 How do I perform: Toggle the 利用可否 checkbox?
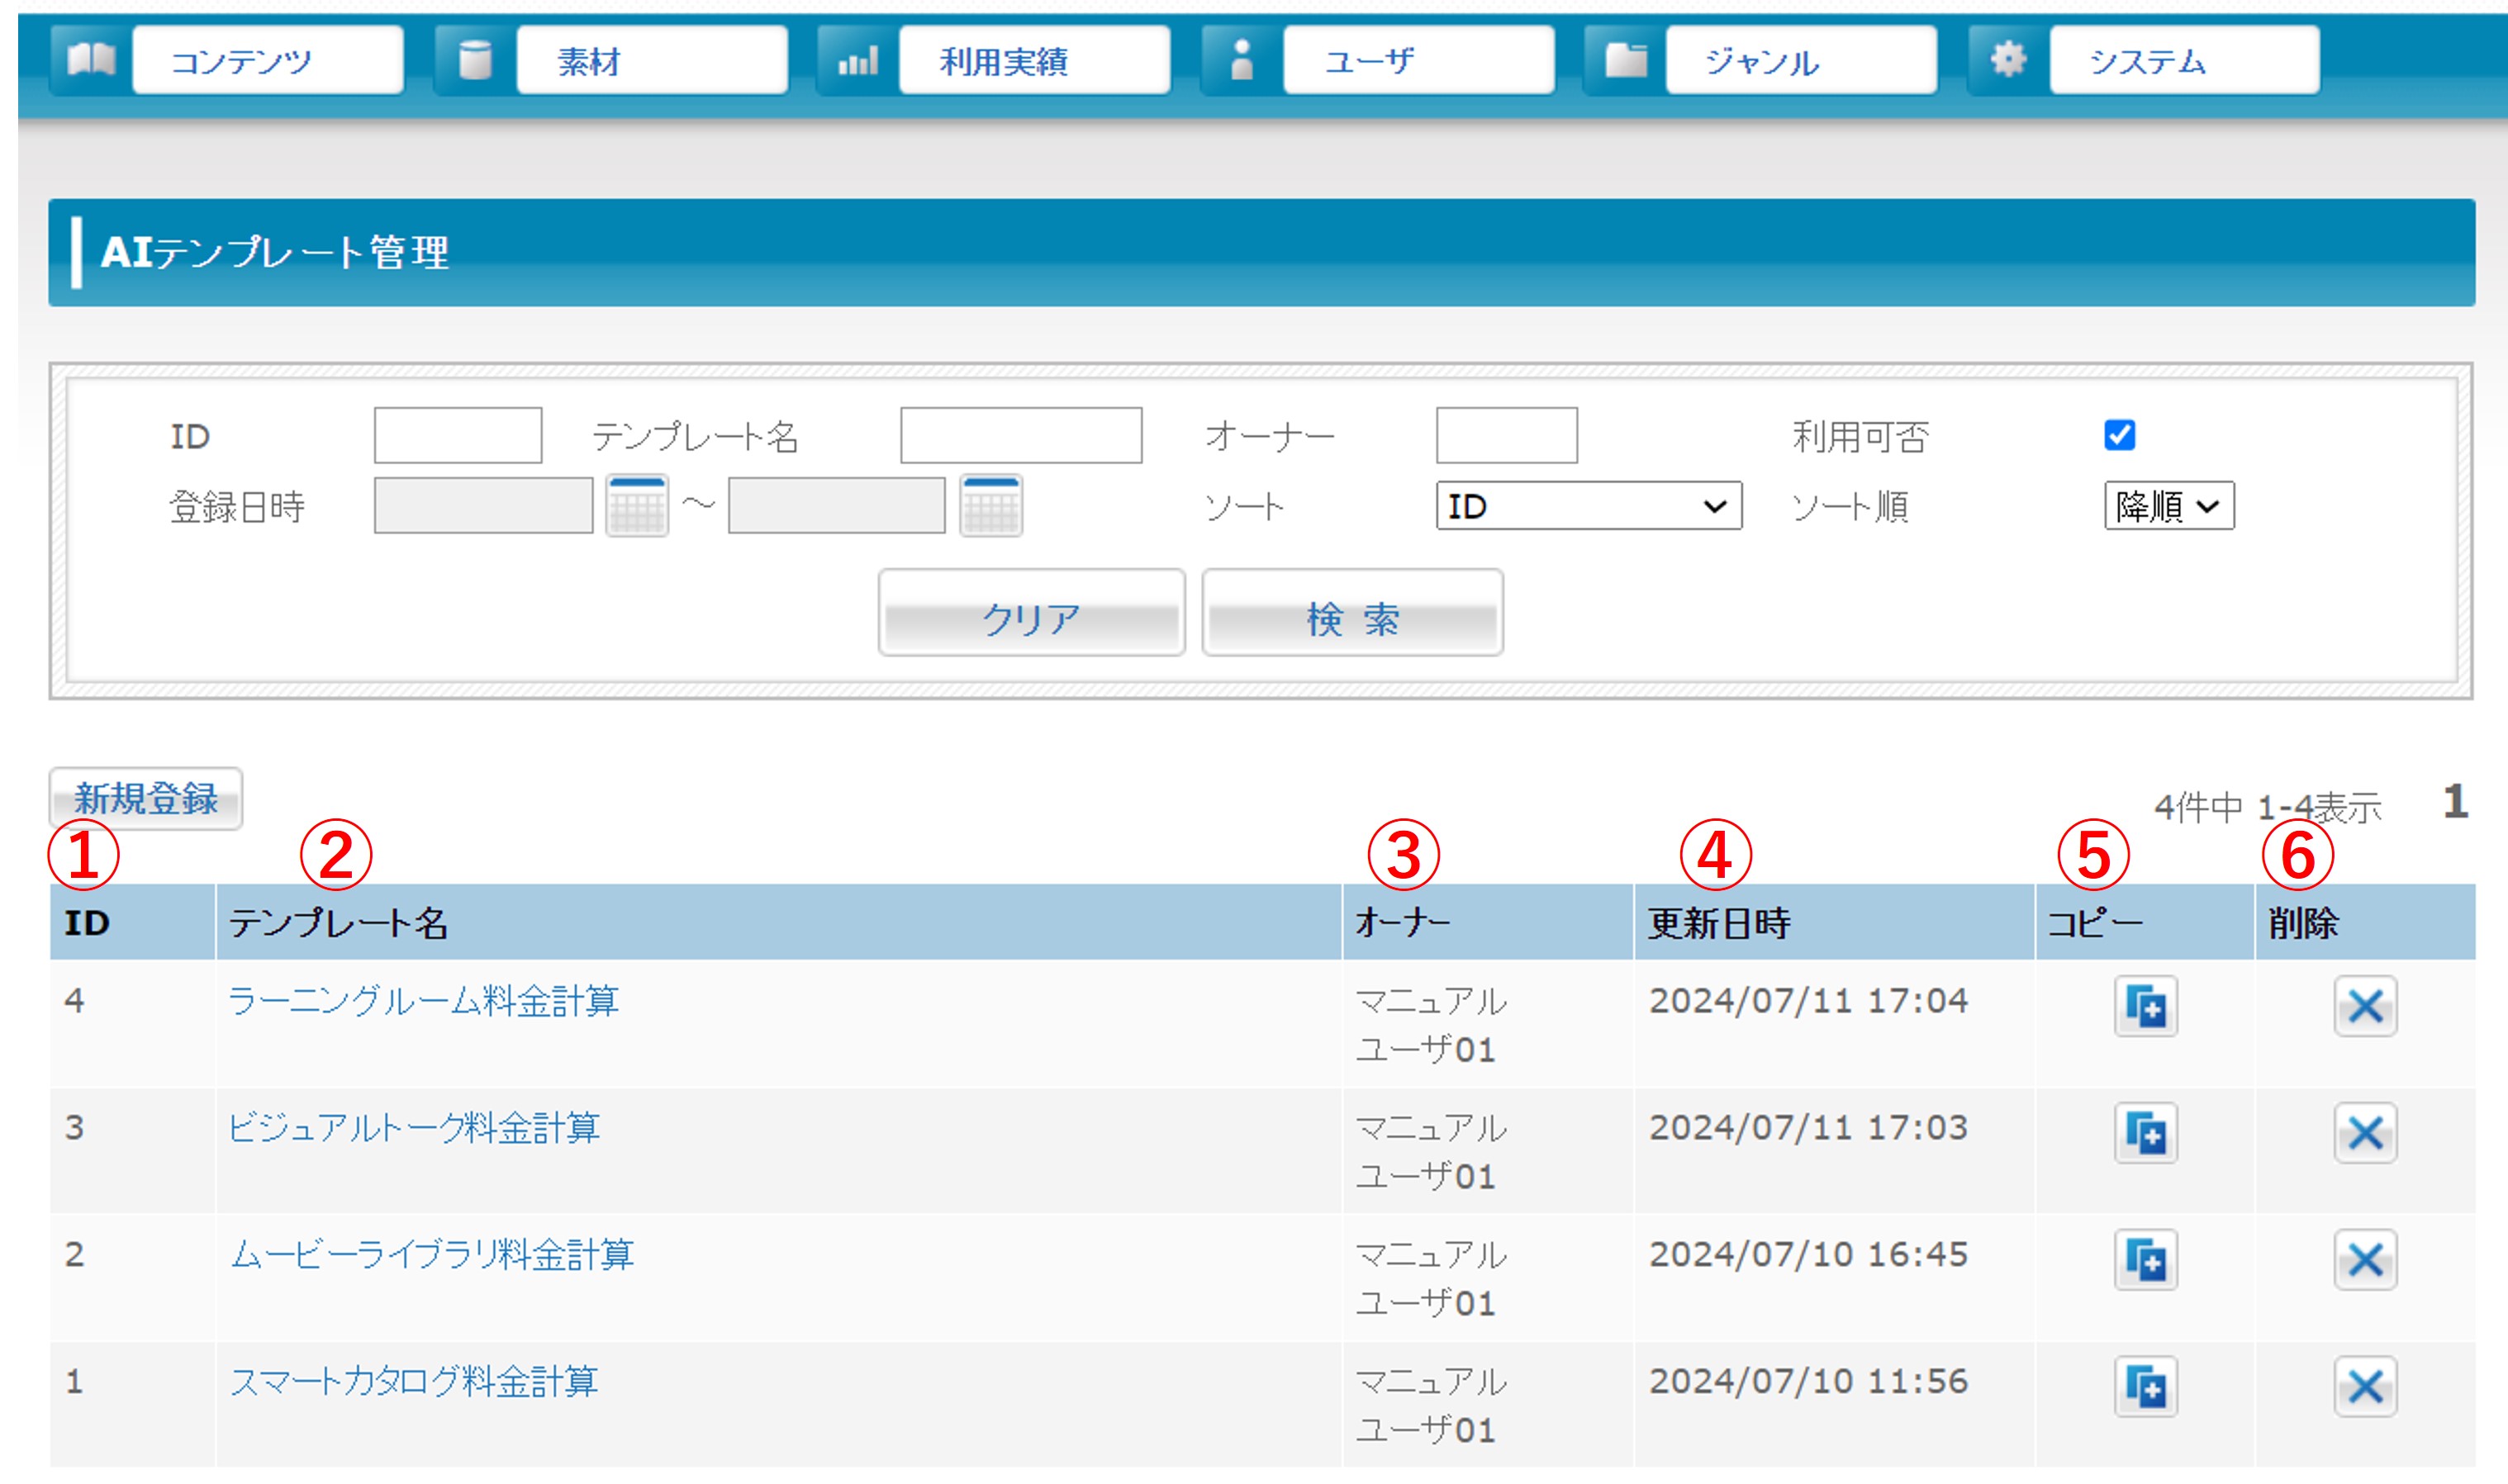click(2119, 435)
